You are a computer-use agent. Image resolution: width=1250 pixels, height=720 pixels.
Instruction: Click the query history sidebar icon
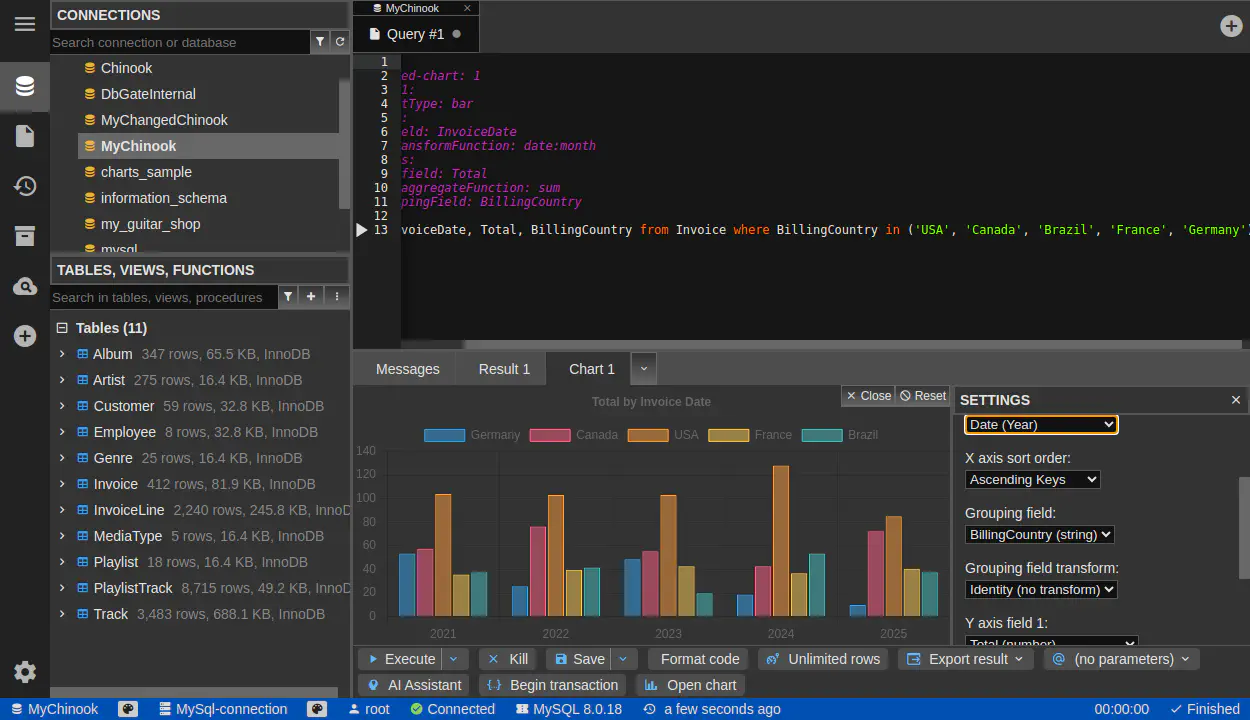click(x=25, y=186)
